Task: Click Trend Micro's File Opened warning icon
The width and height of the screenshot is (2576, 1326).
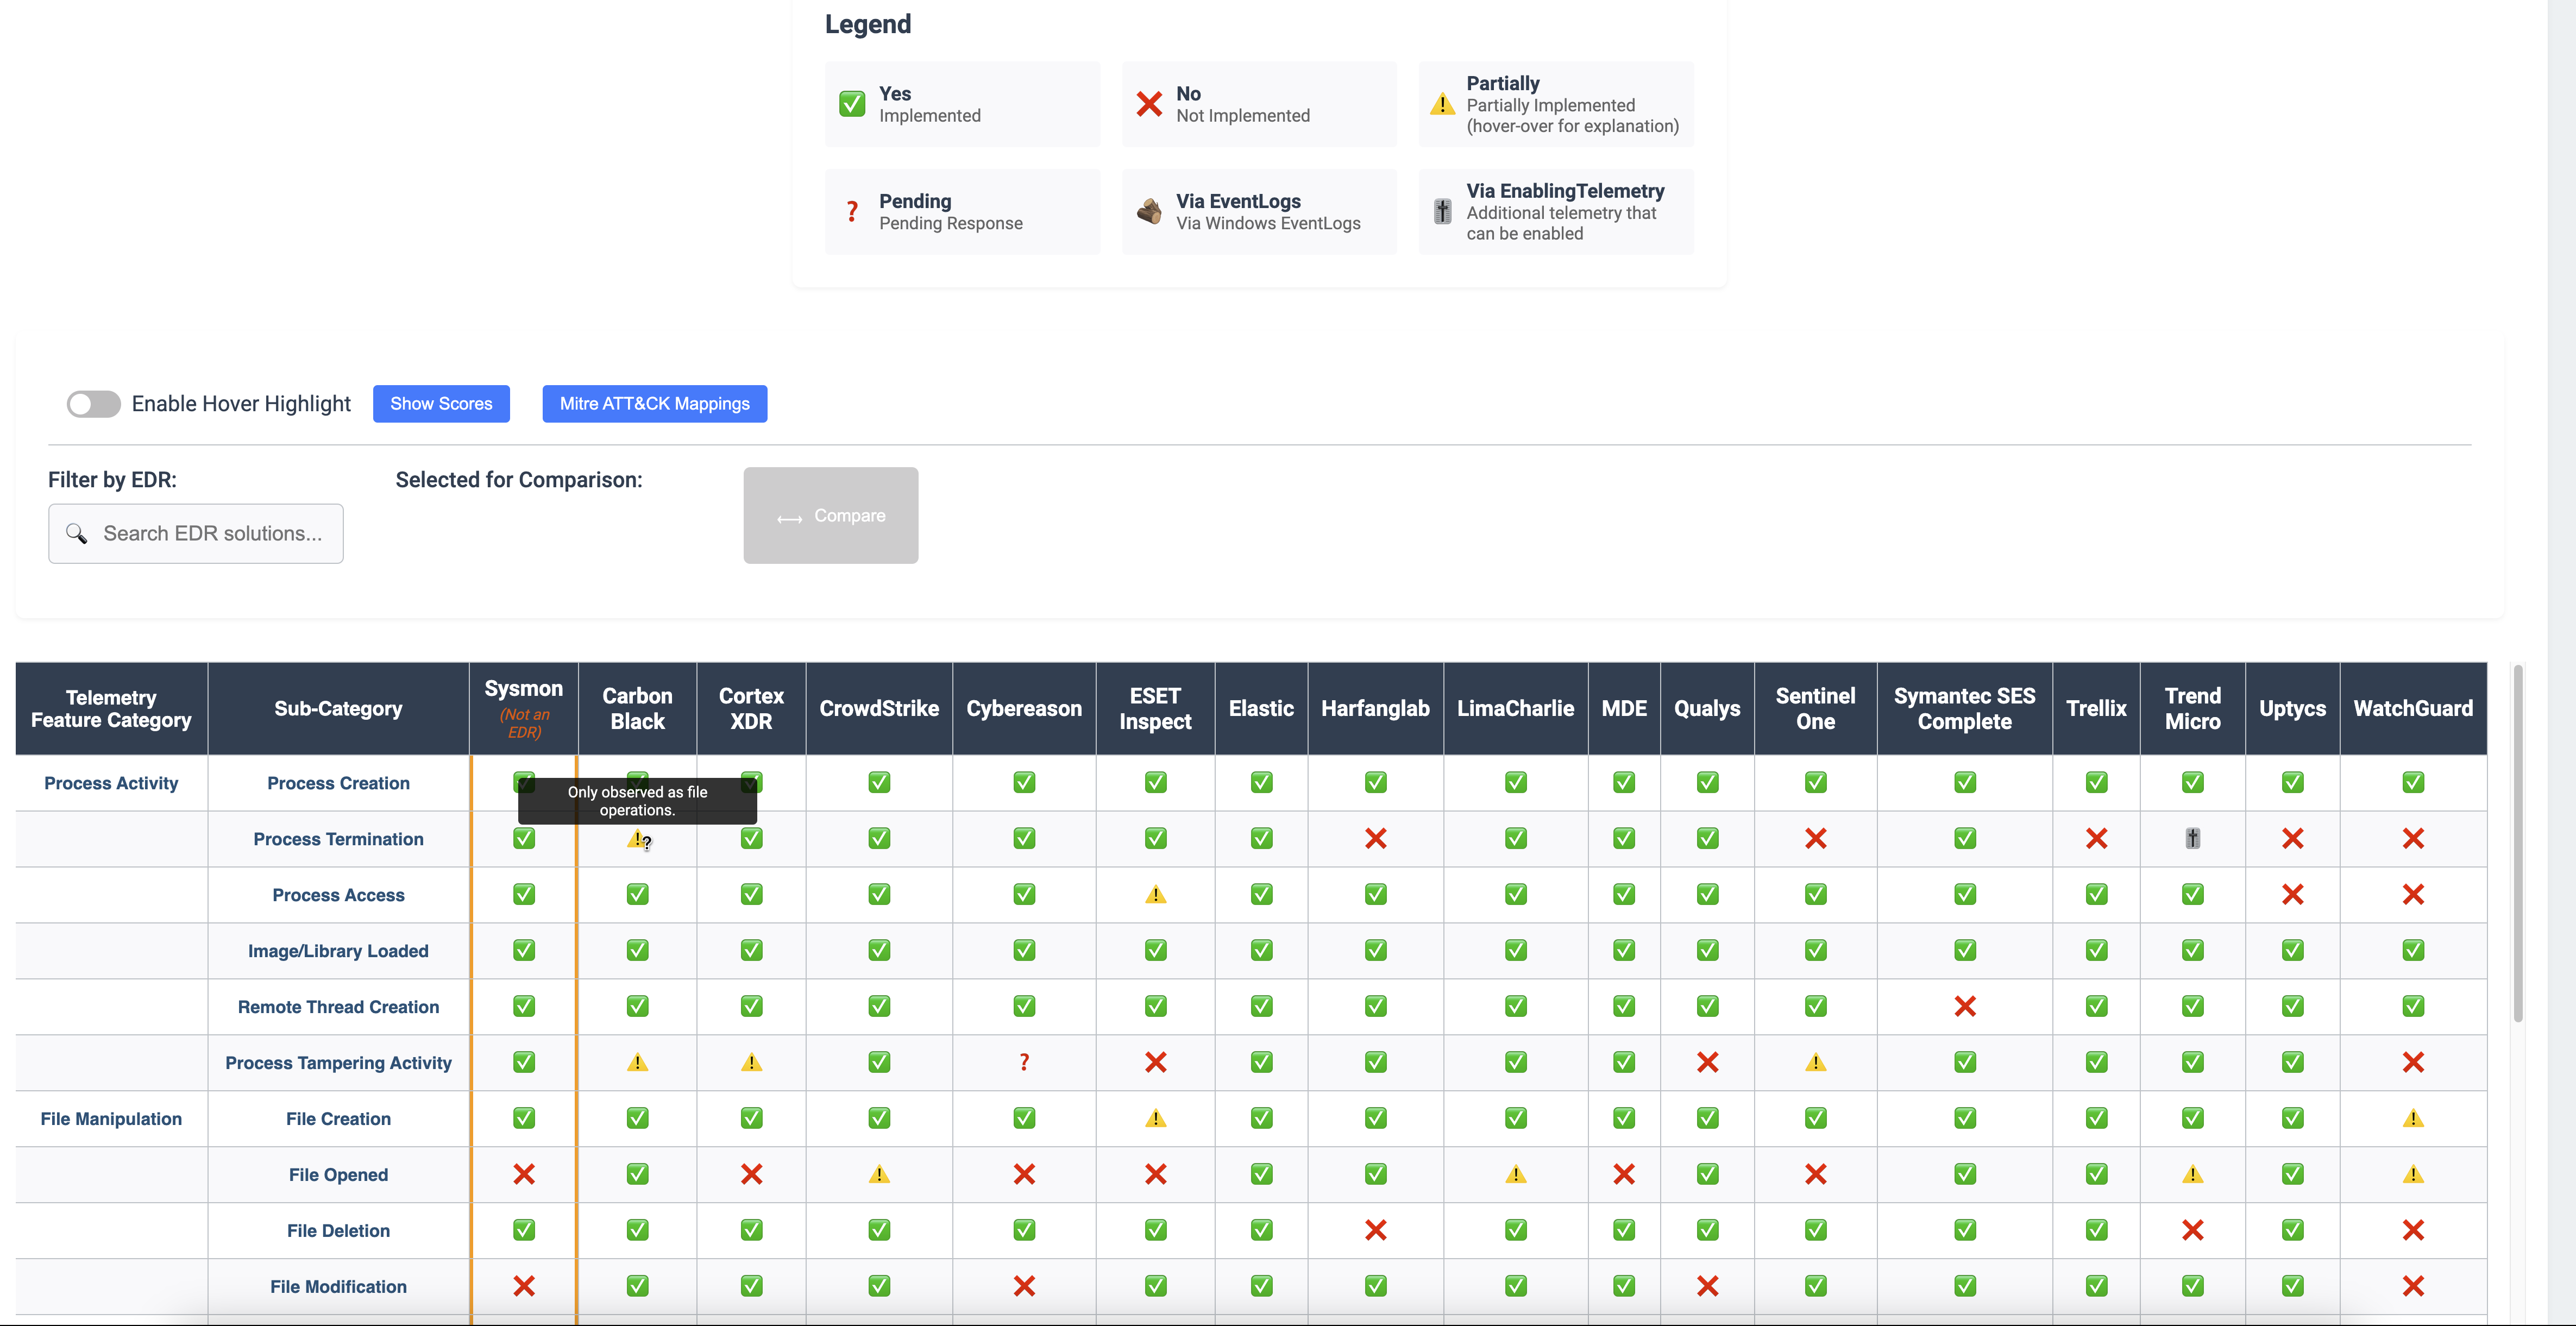Action: tap(2192, 1174)
